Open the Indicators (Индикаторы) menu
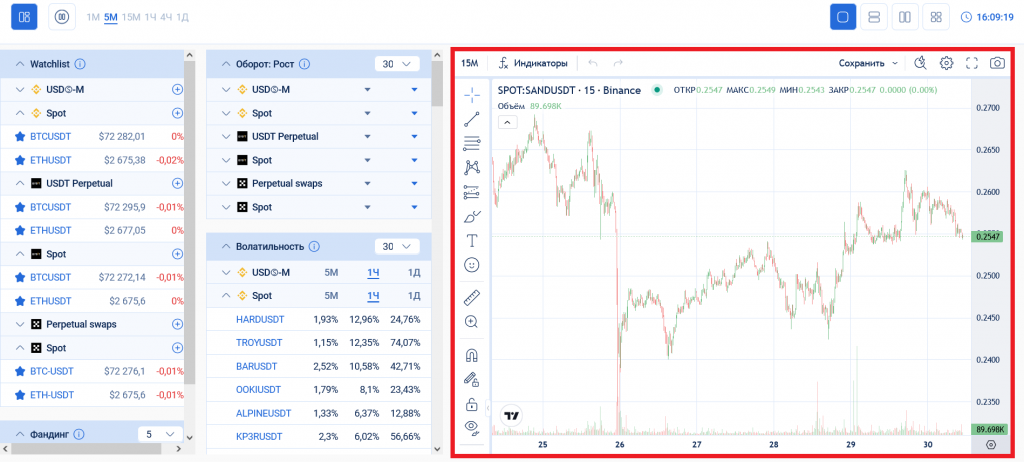The image size is (1024, 462). pos(534,63)
